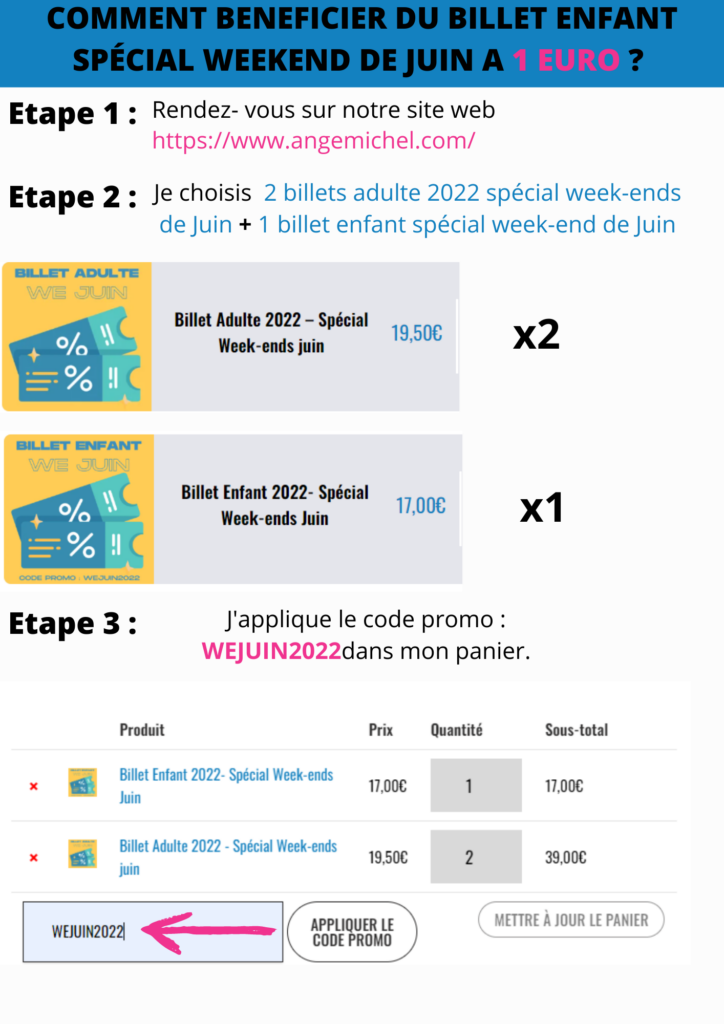Click the Billet Adulte 2022 Spécial Week-ends title
This screenshot has width=724, height=1024.
[x=271, y=332]
